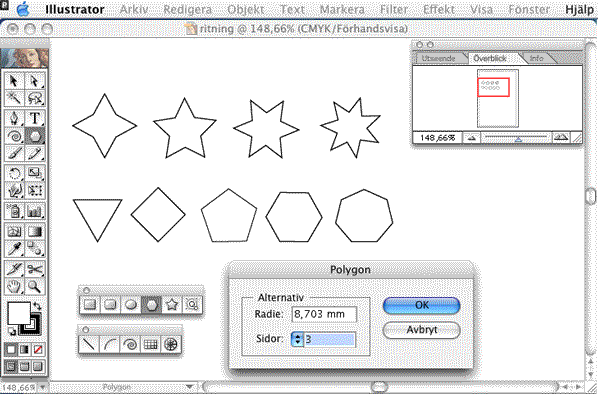598x395 pixels.
Task: Activate the Rotate tool
Action: [14, 173]
